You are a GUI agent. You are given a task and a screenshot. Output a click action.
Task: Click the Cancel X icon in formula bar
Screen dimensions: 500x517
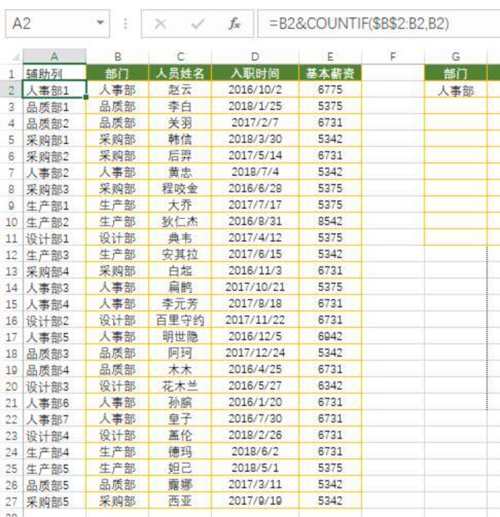(x=160, y=24)
